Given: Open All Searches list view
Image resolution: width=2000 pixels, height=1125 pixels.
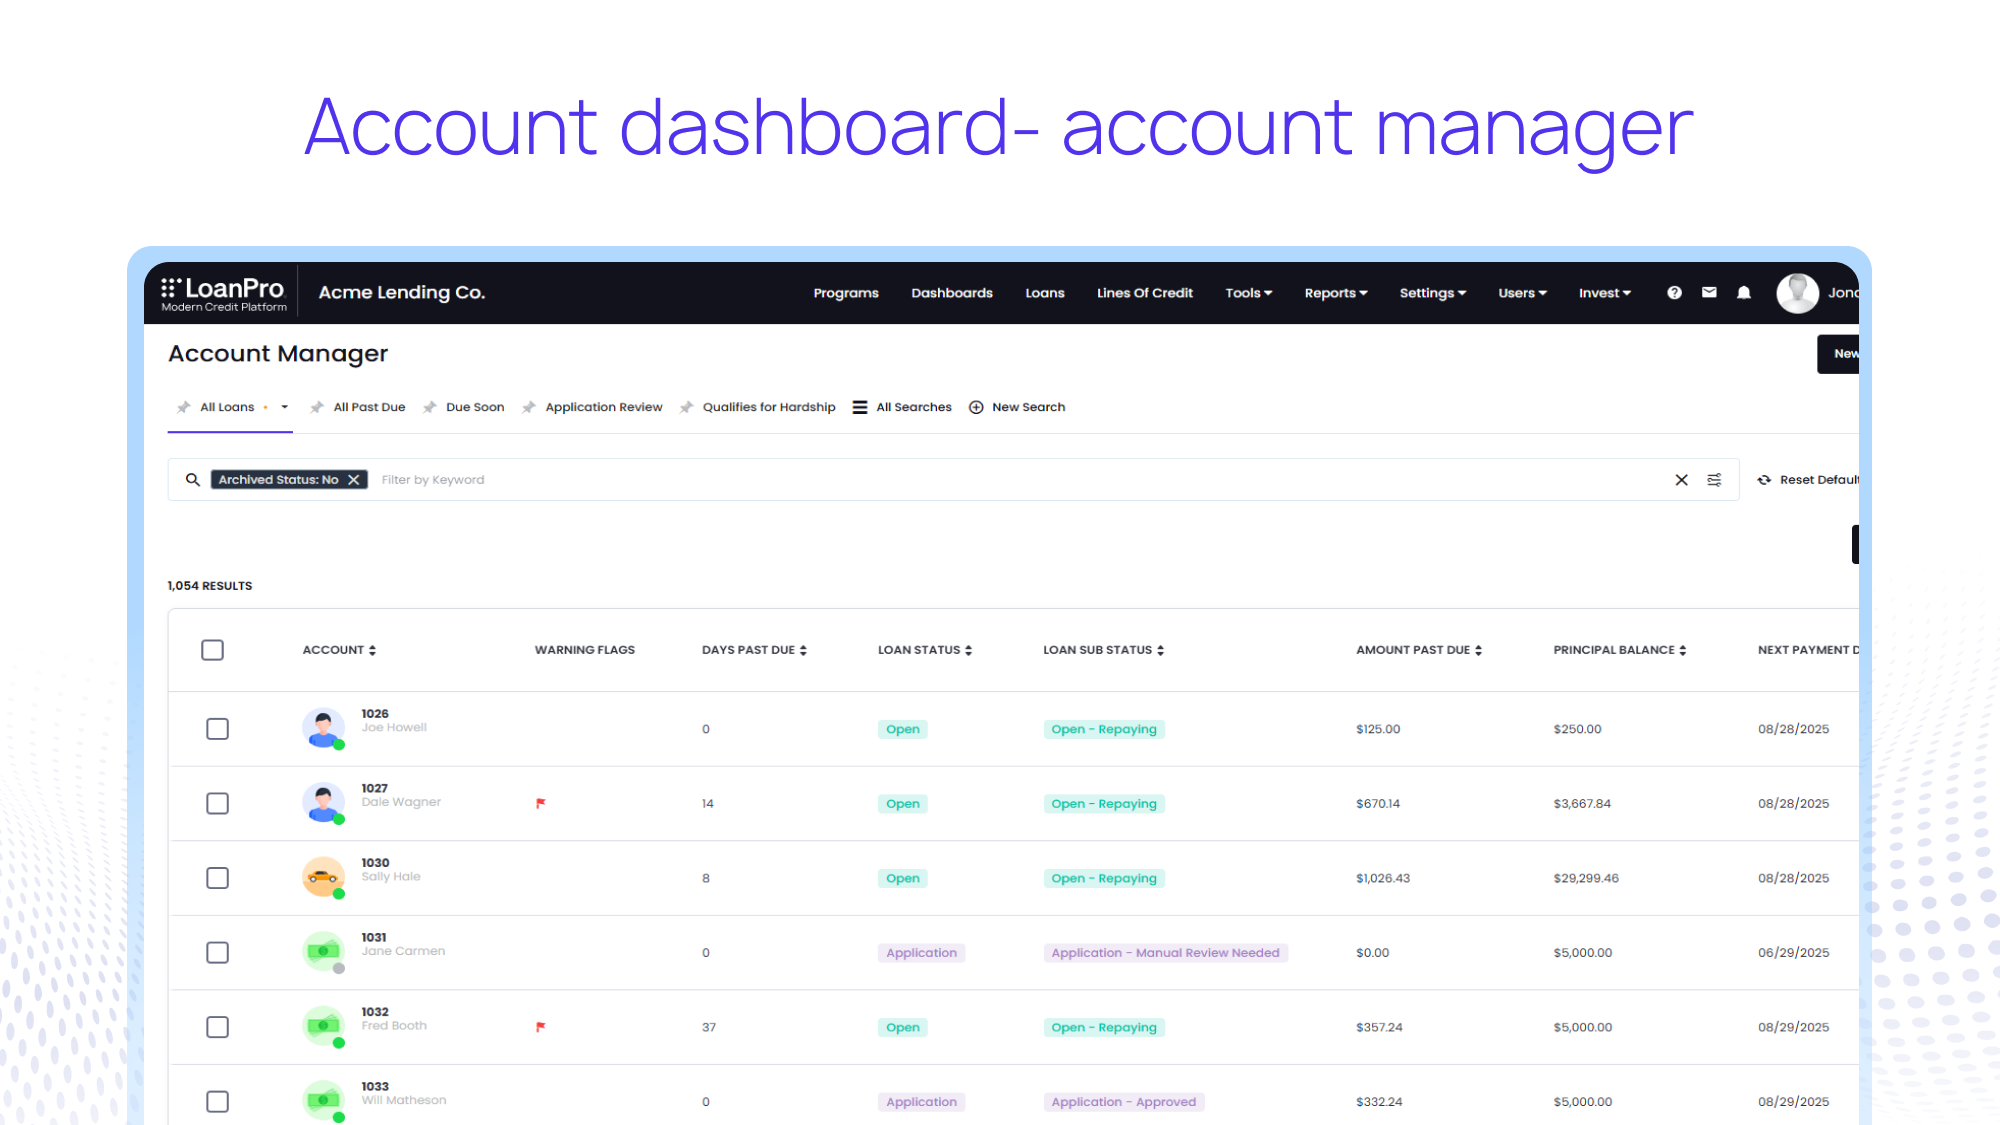Looking at the screenshot, I should click(901, 407).
